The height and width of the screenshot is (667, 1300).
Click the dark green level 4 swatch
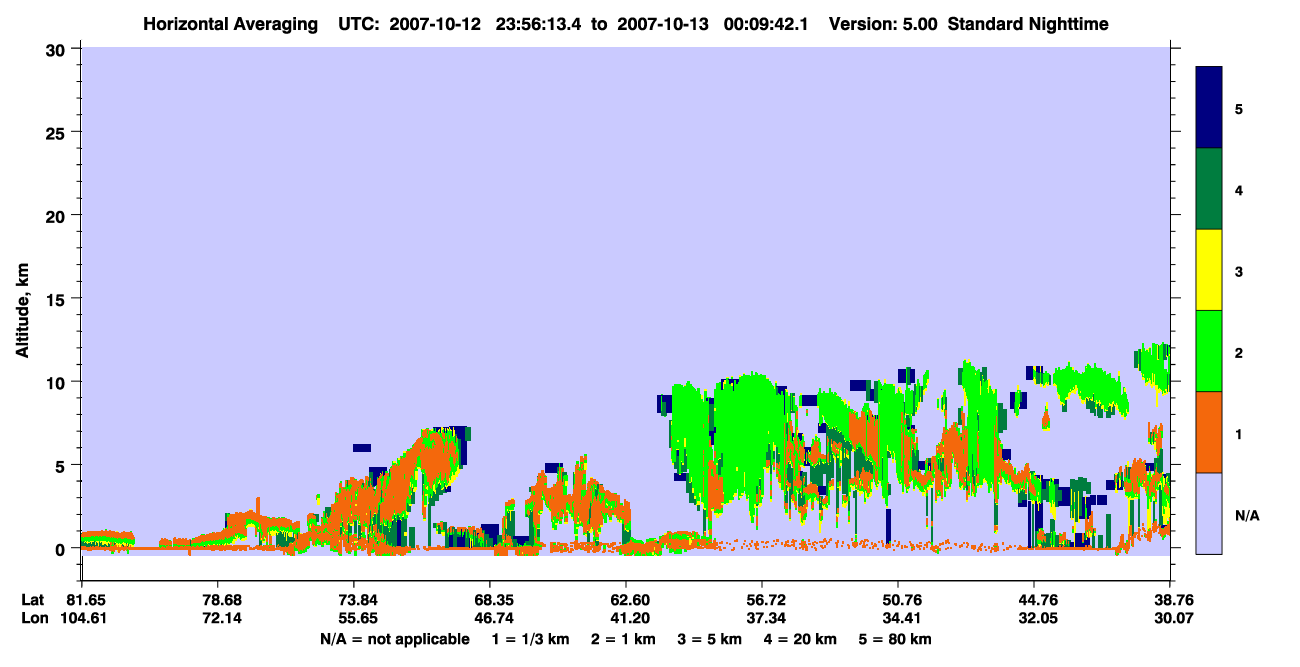pyautogui.click(x=1209, y=189)
